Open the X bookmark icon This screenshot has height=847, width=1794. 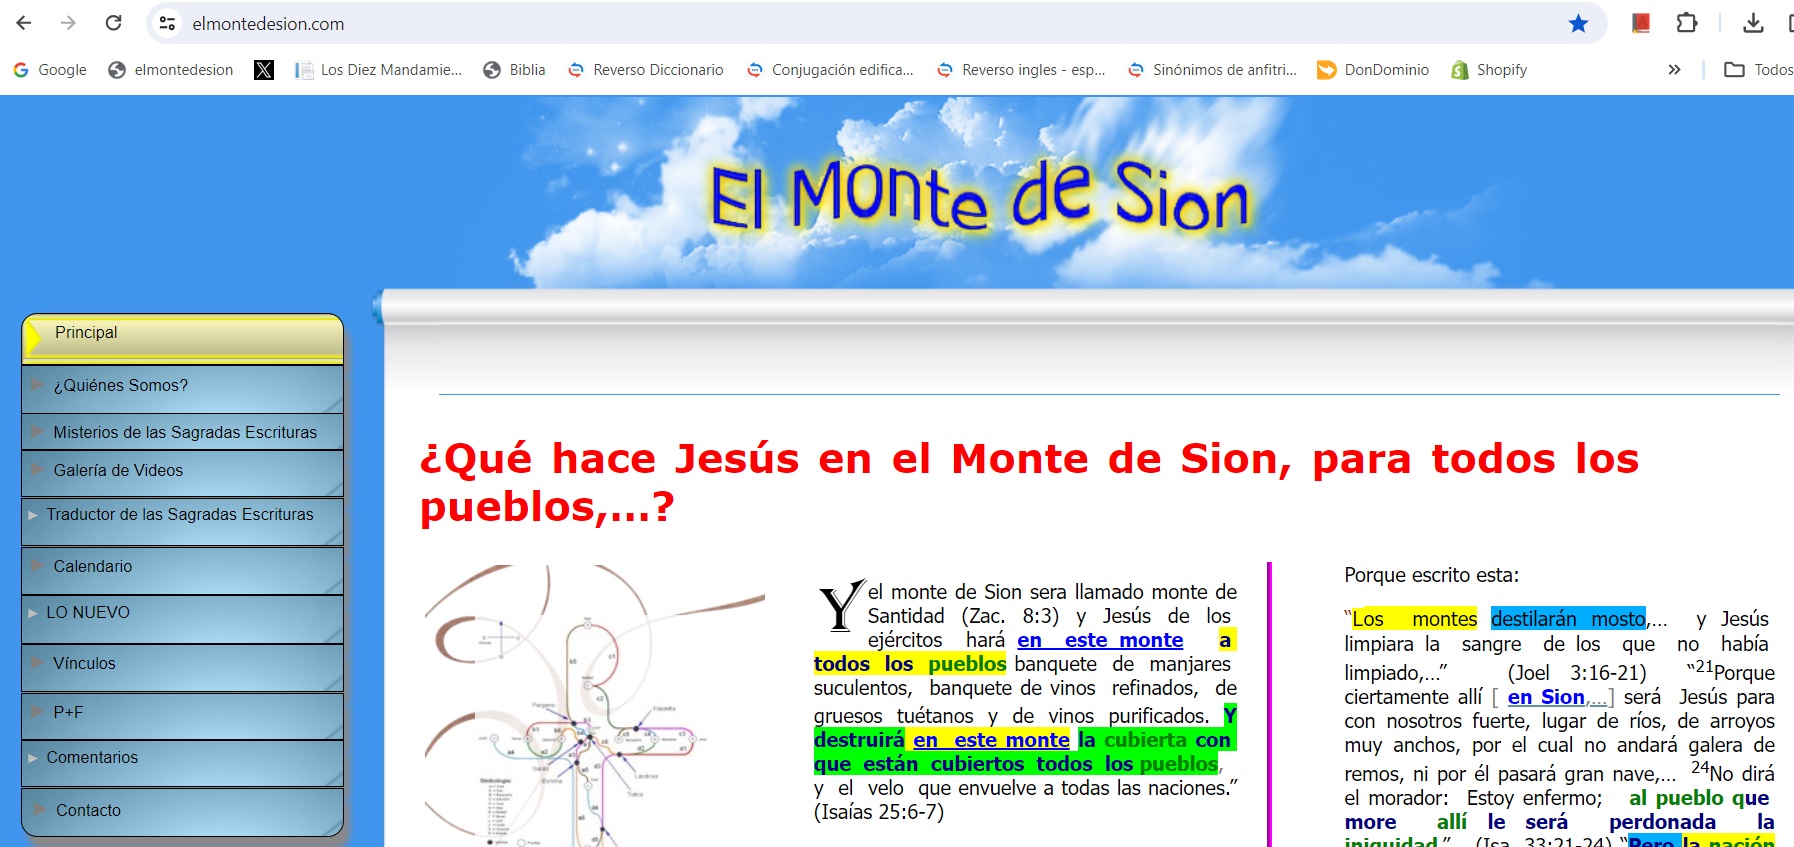click(264, 70)
